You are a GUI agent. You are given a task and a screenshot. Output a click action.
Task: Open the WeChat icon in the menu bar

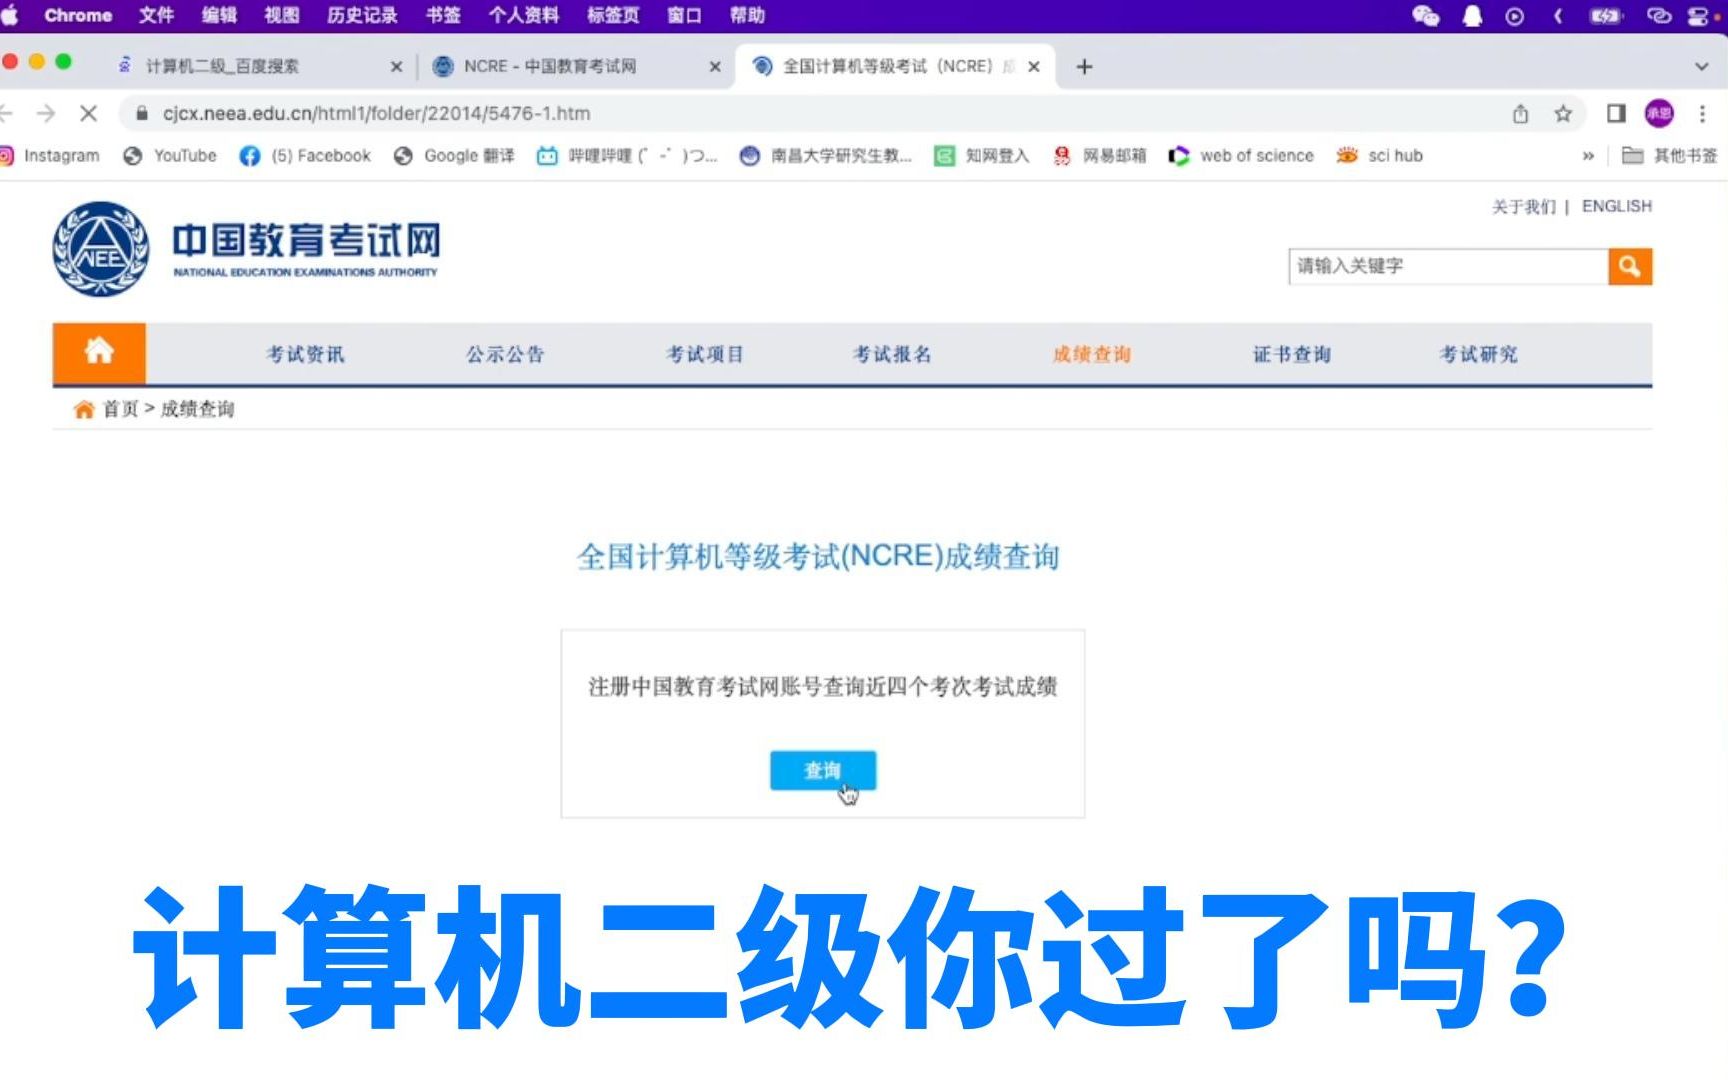coord(1425,15)
